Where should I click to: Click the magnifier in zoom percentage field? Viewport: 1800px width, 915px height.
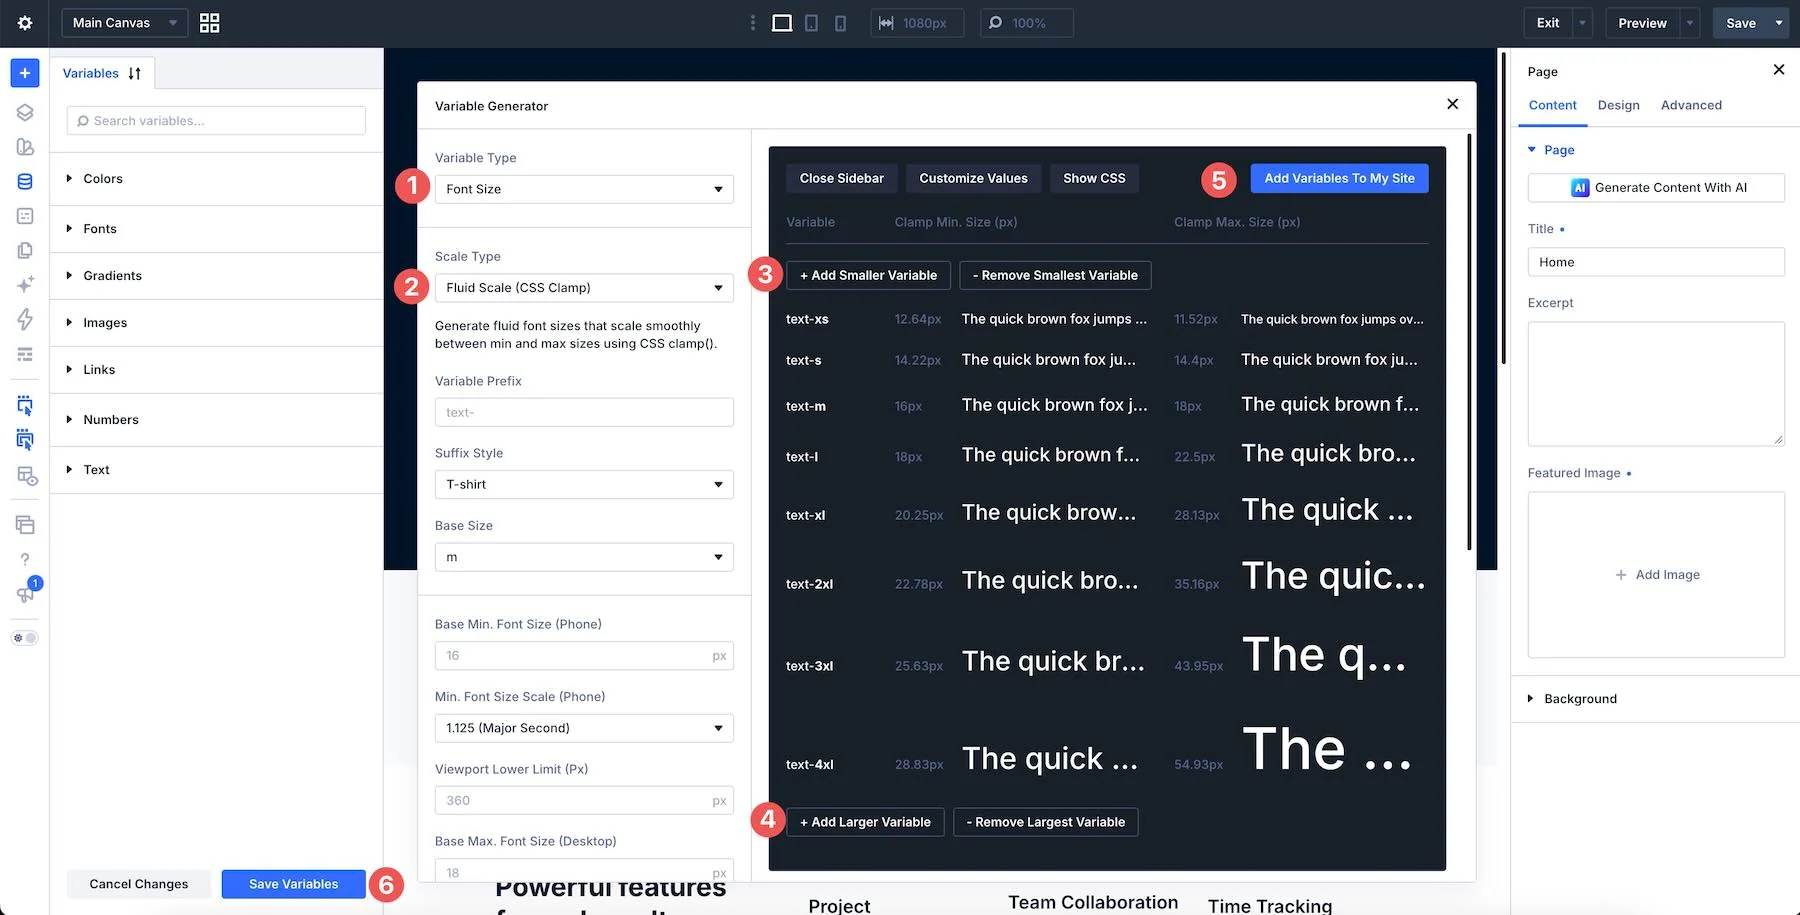click(x=996, y=23)
